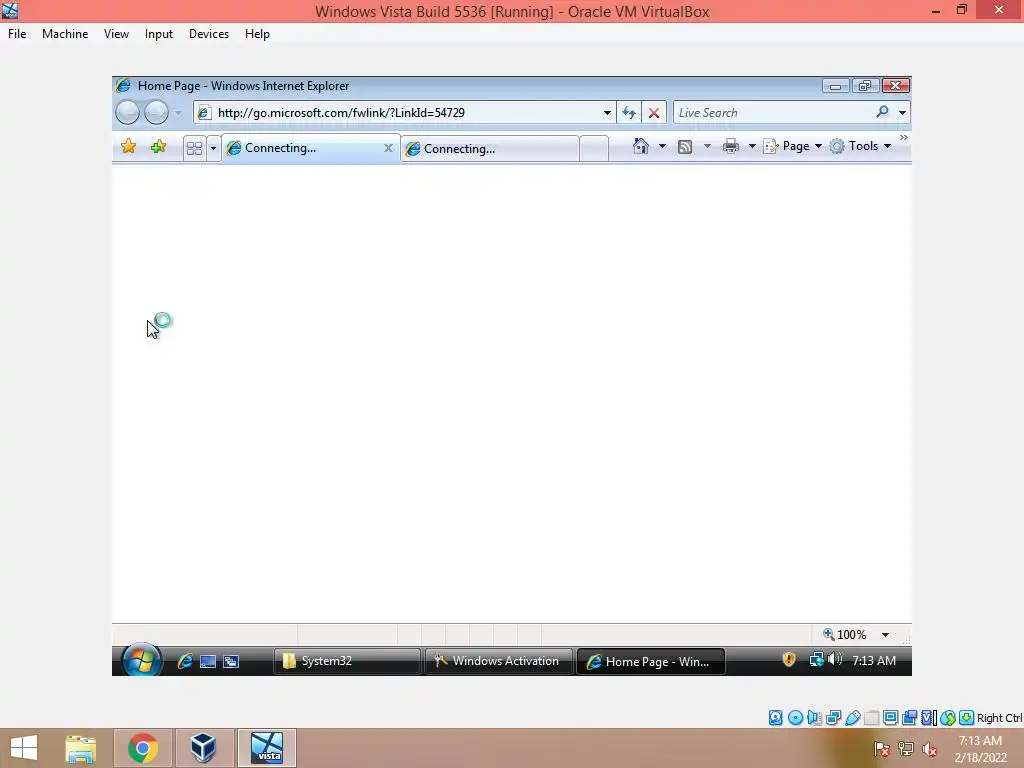1024x768 pixels.
Task: Open the VirtualBox Devices menu
Action: (209, 34)
